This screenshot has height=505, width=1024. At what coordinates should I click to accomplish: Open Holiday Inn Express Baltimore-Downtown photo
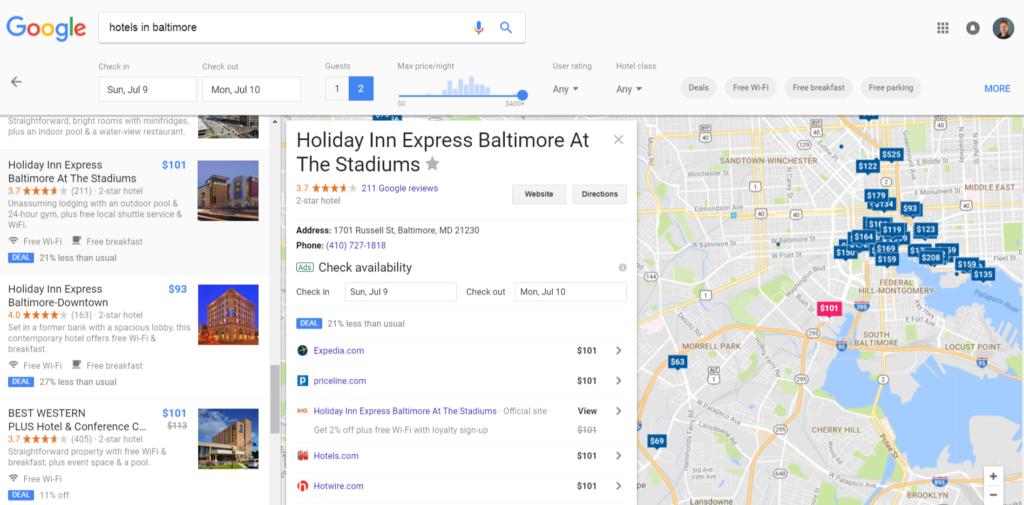[x=228, y=314]
